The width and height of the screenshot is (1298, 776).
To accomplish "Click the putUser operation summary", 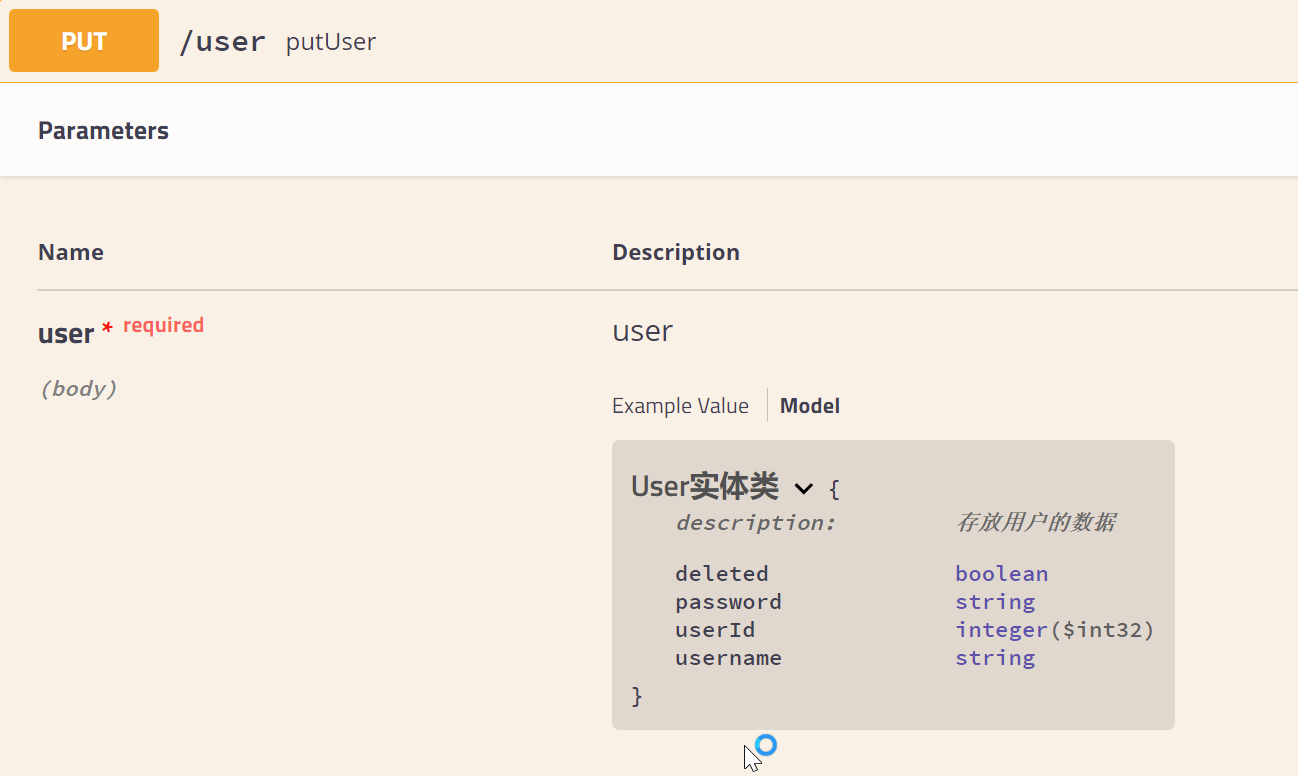I will (331, 42).
